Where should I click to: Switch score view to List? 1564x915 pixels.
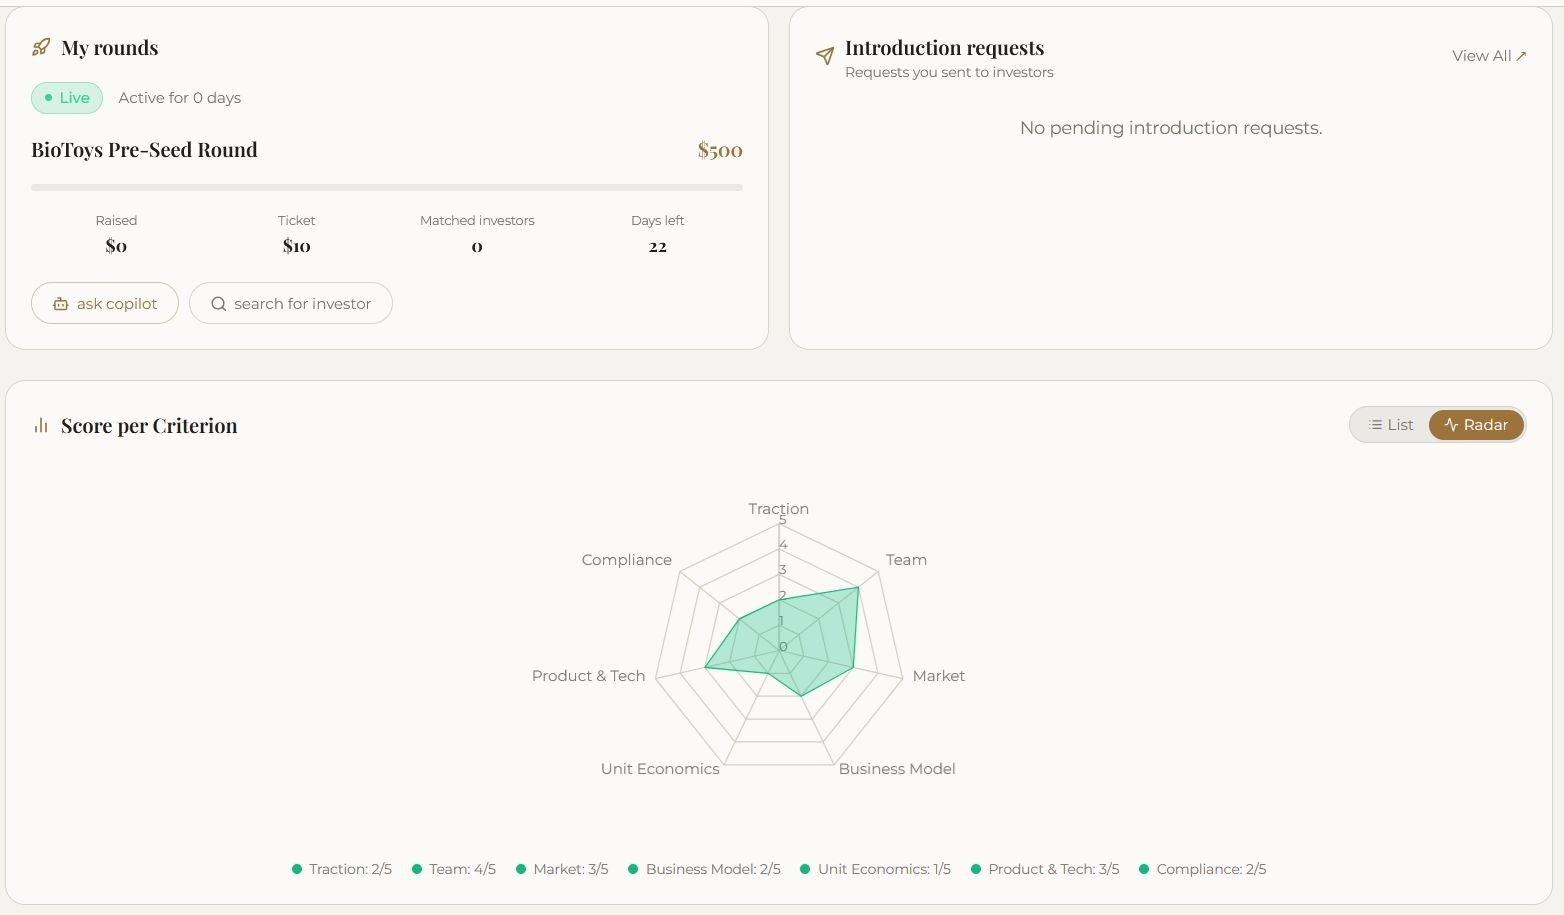[x=1391, y=425]
